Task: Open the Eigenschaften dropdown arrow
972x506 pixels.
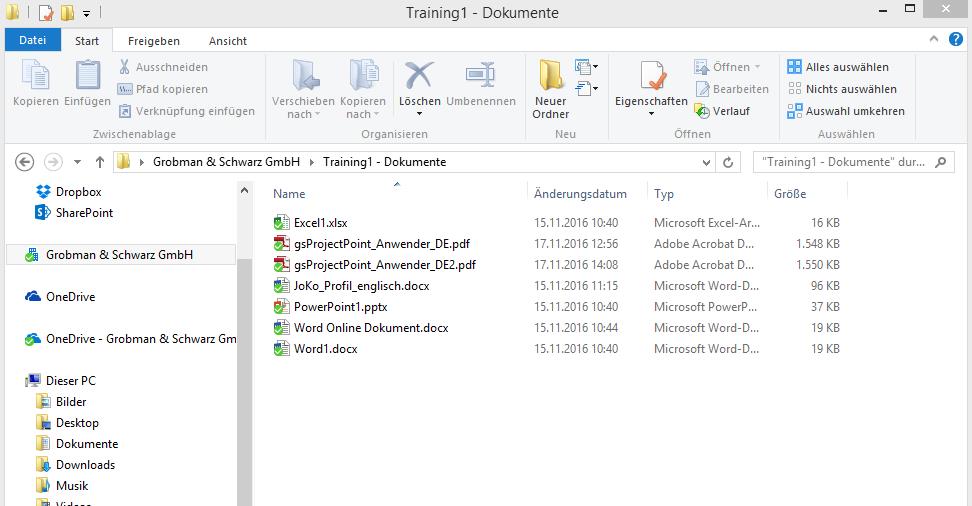Action: click(651, 114)
